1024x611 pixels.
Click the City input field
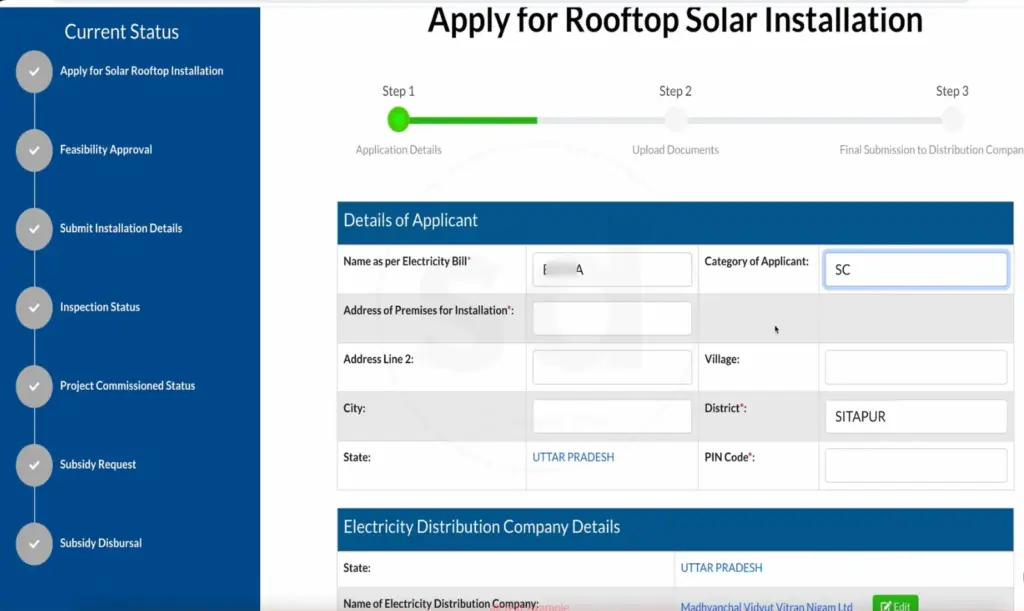(x=612, y=416)
